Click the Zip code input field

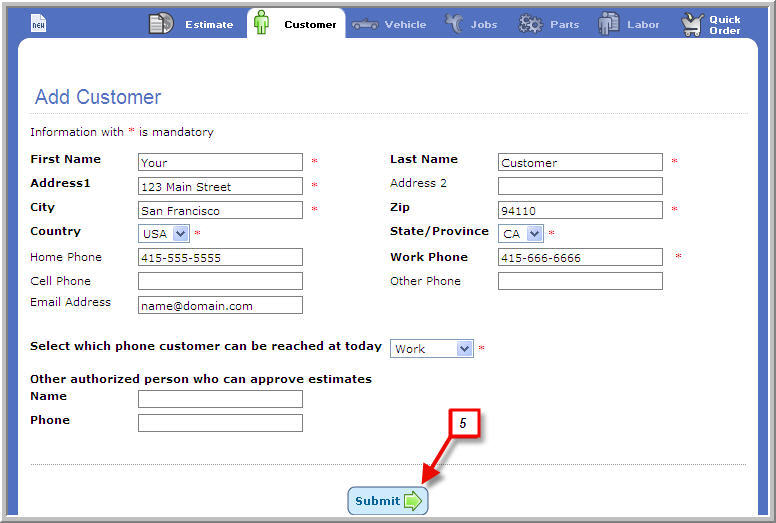580,210
